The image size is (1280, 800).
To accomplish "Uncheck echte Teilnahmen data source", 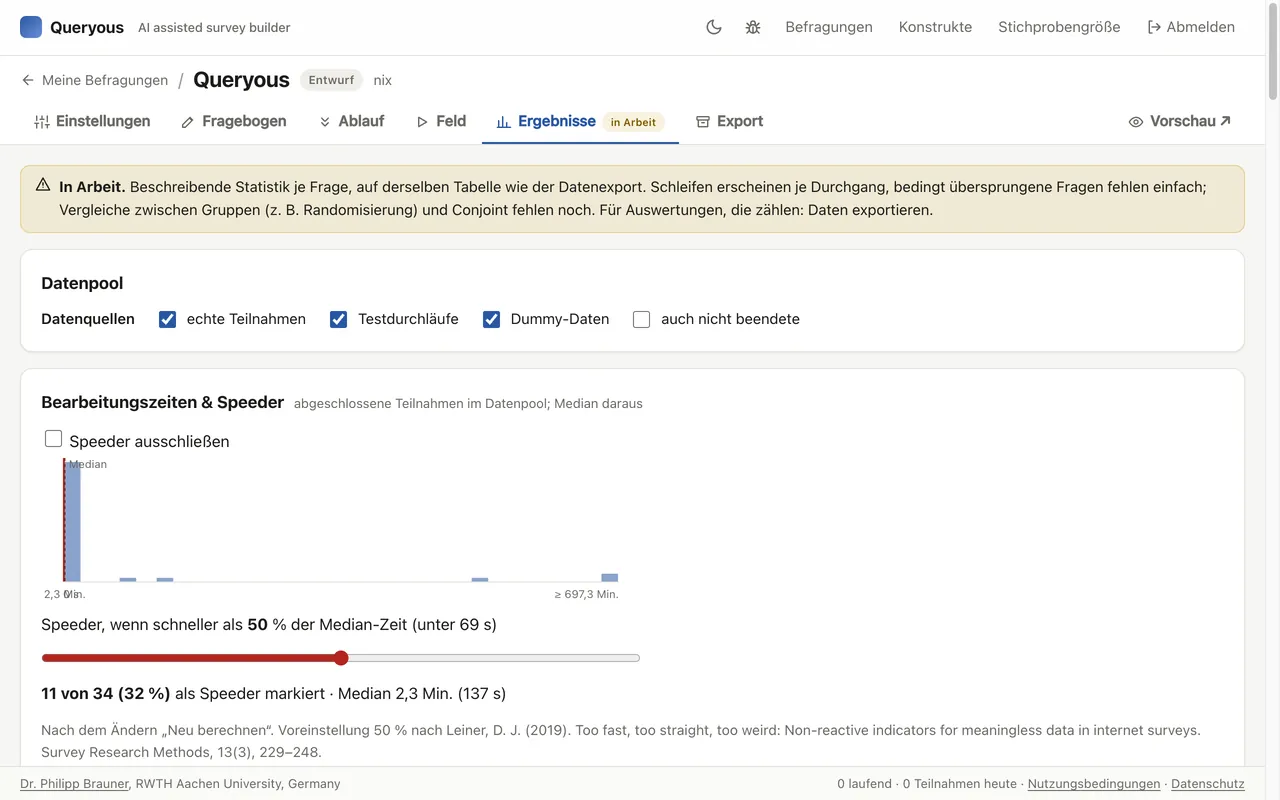I will click(x=168, y=319).
